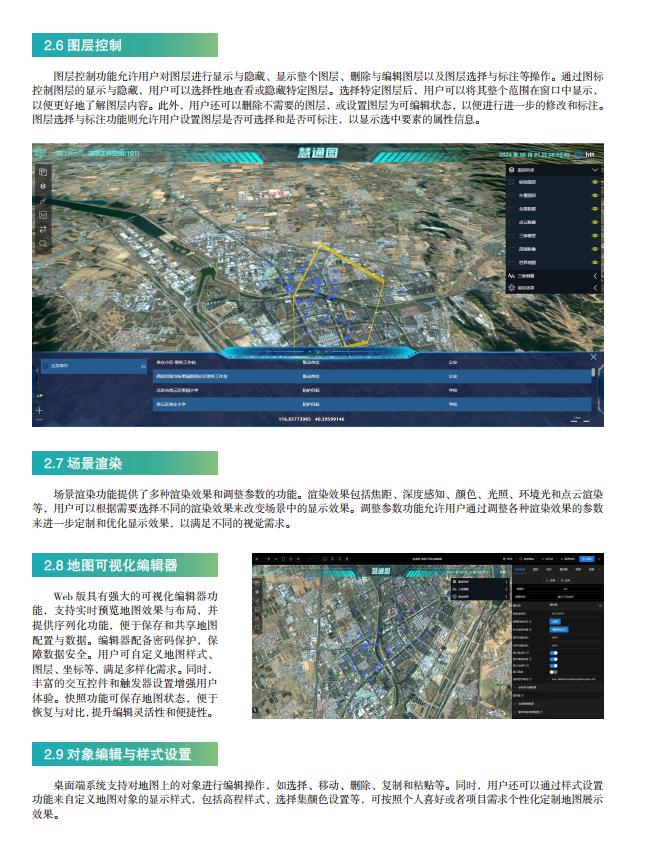Expand the first collapsed group below the toggles in the editor
The height and width of the screenshot is (861, 655).
click(x=557, y=687)
